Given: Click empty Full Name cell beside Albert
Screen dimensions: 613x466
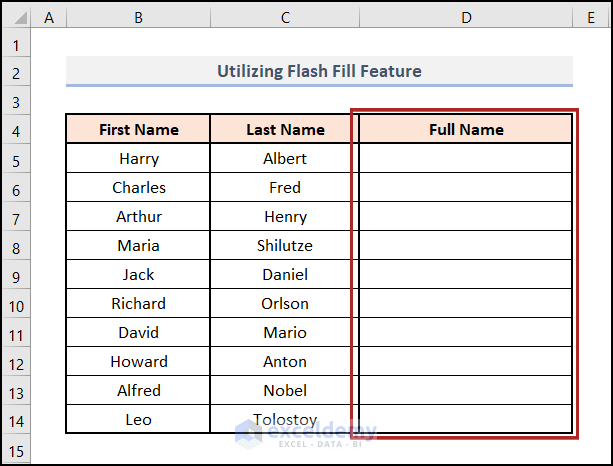Looking at the screenshot, I should 466,159.
